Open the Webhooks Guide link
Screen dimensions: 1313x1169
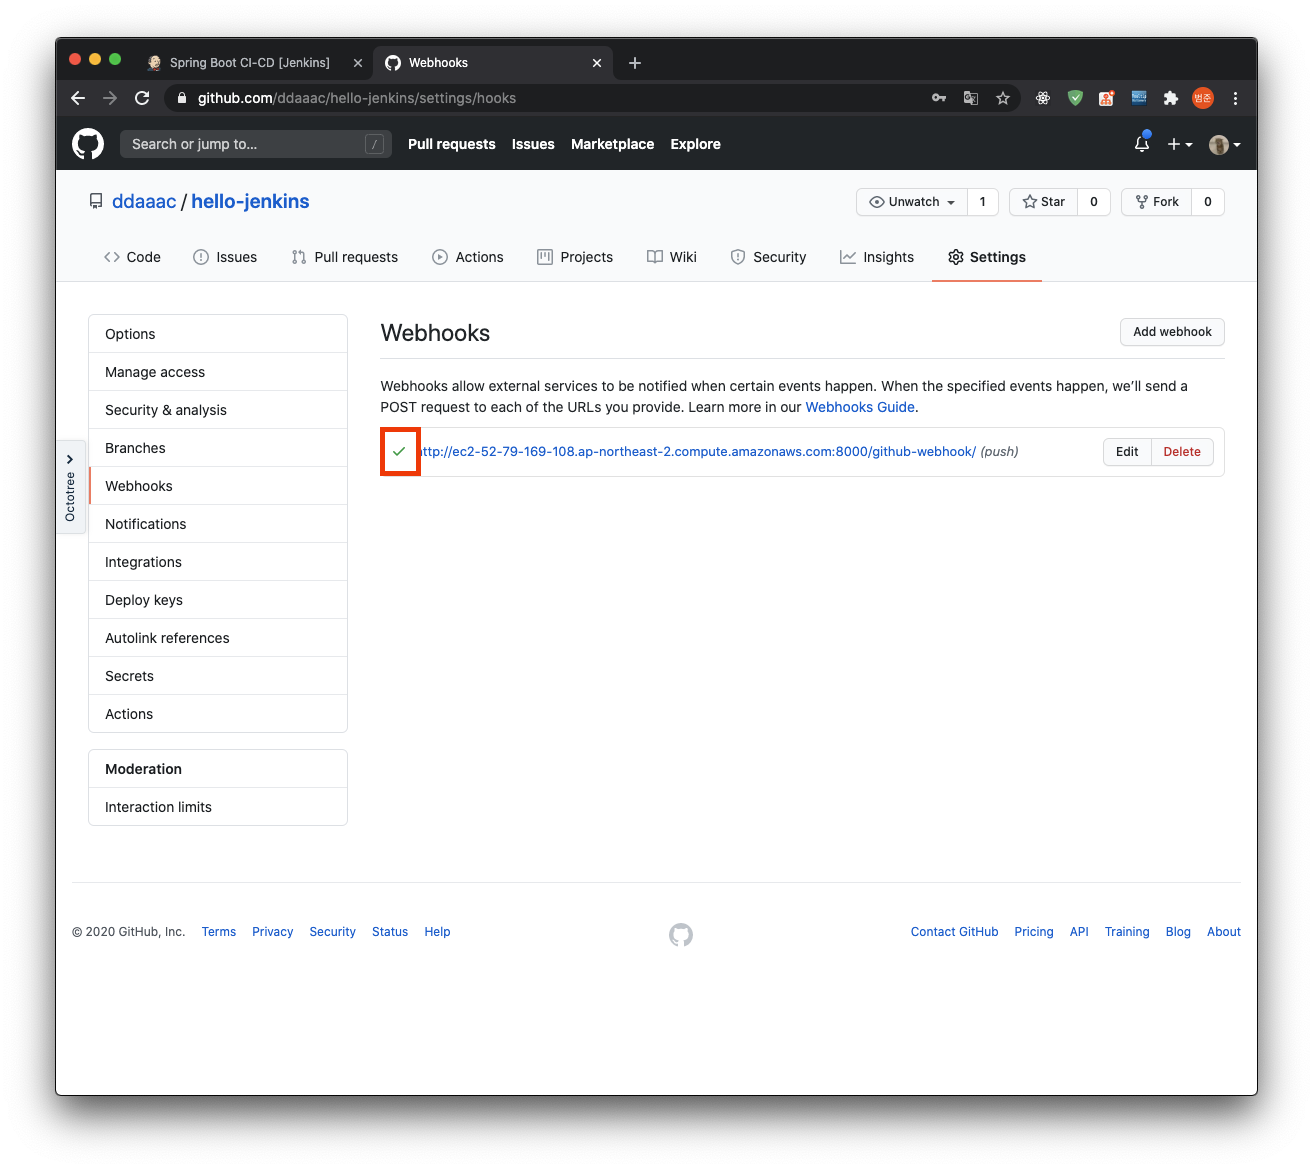(x=860, y=407)
